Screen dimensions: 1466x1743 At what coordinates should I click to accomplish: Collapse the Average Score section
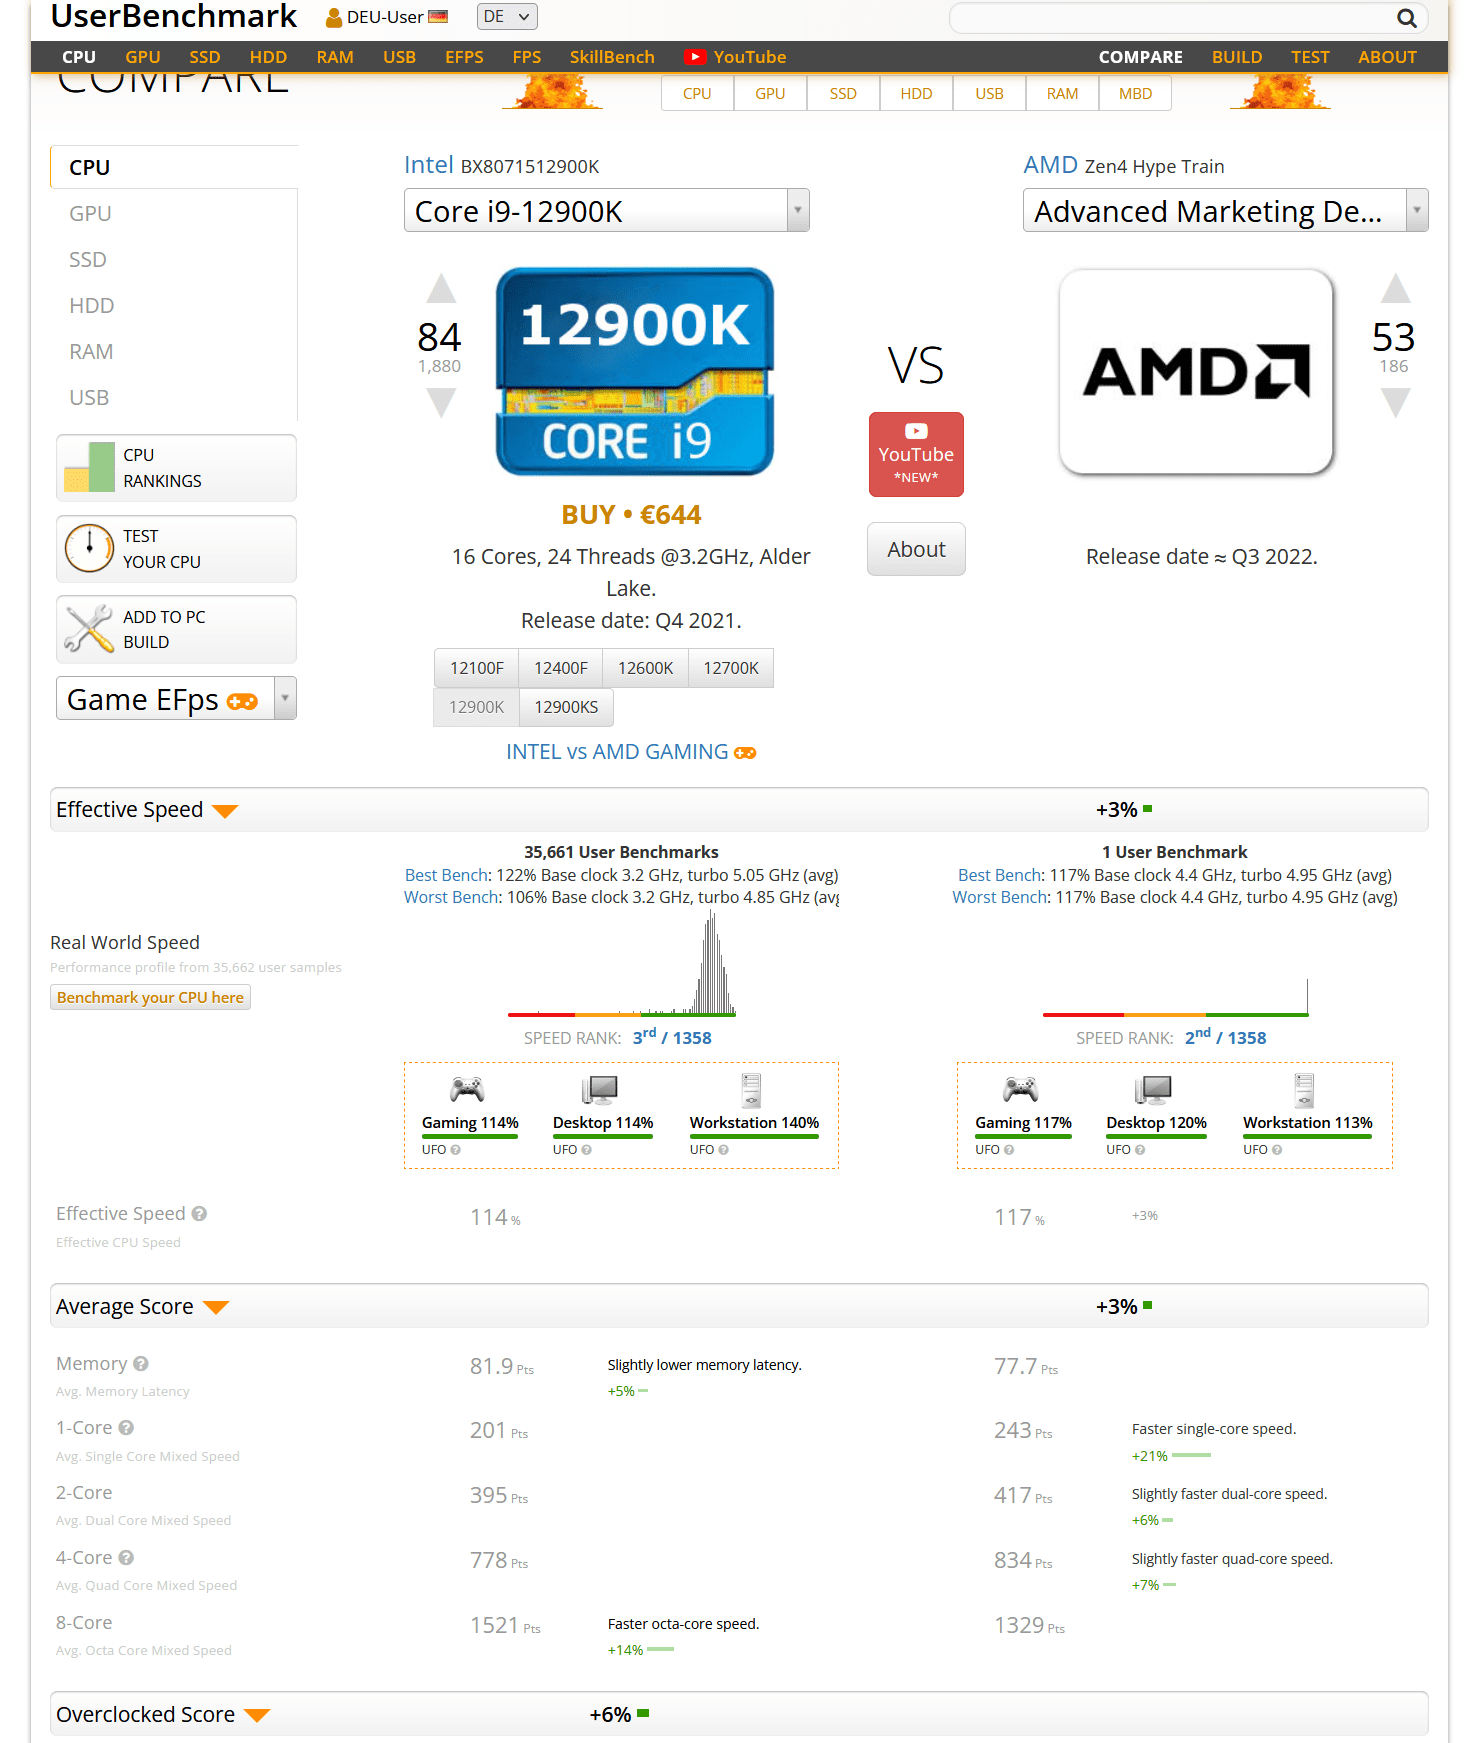tap(216, 1308)
